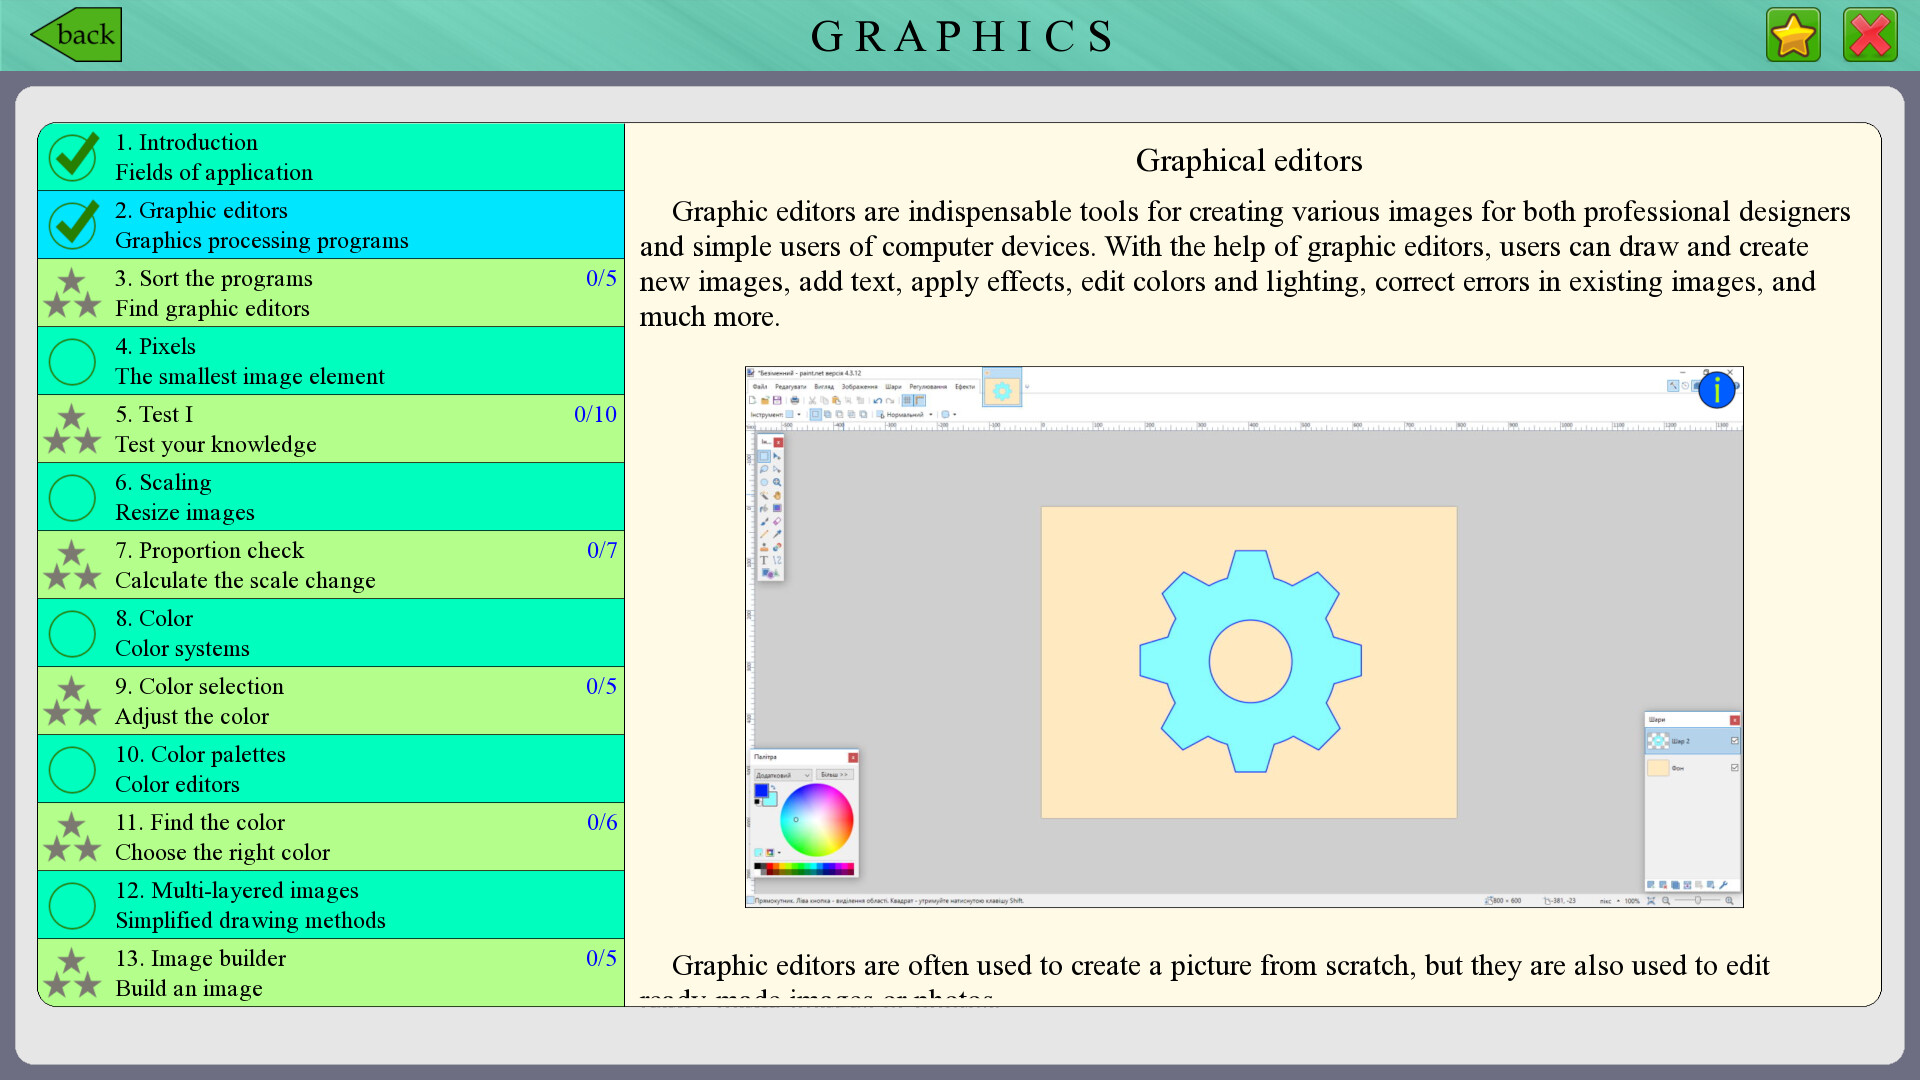The height and width of the screenshot is (1080, 1920).
Task: Select the Paintbrush tool in the toolbox
Action: [764, 521]
